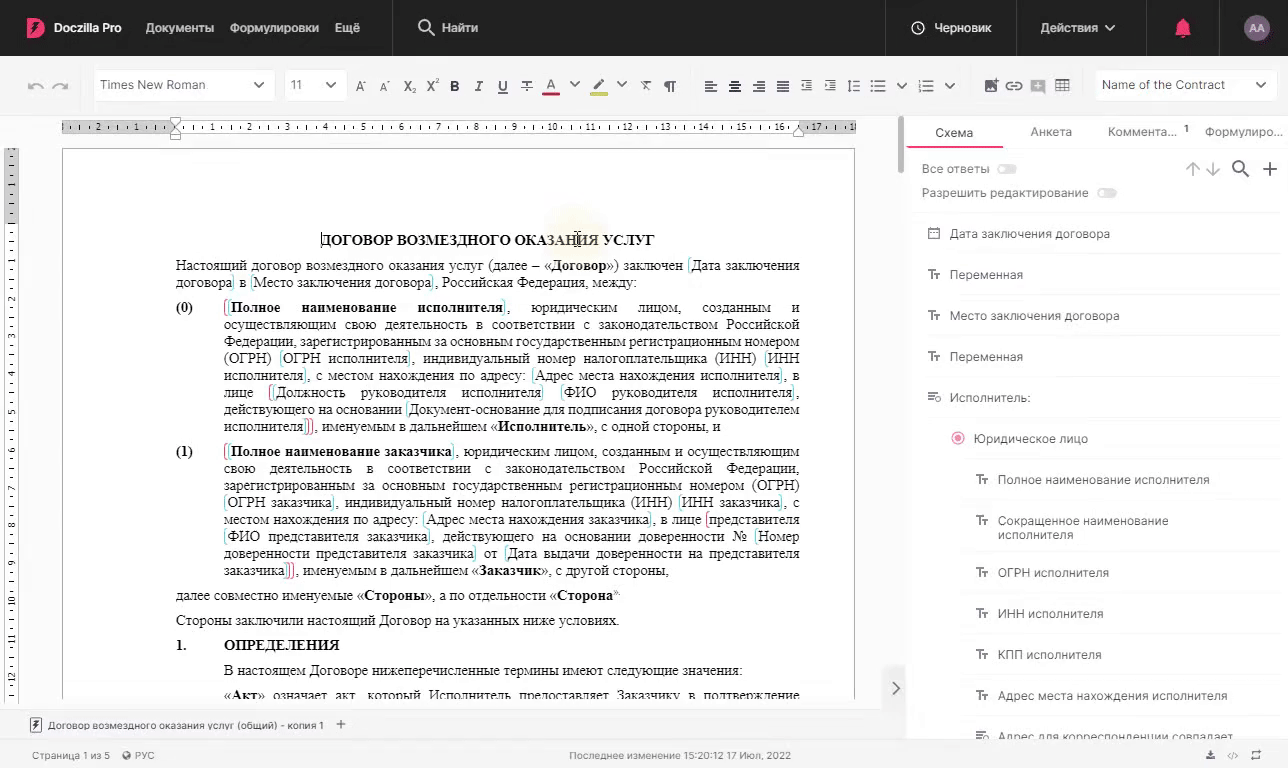Toggle italic formatting
Image resolution: width=1288 pixels, height=768 pixels.
click(478, 86)
